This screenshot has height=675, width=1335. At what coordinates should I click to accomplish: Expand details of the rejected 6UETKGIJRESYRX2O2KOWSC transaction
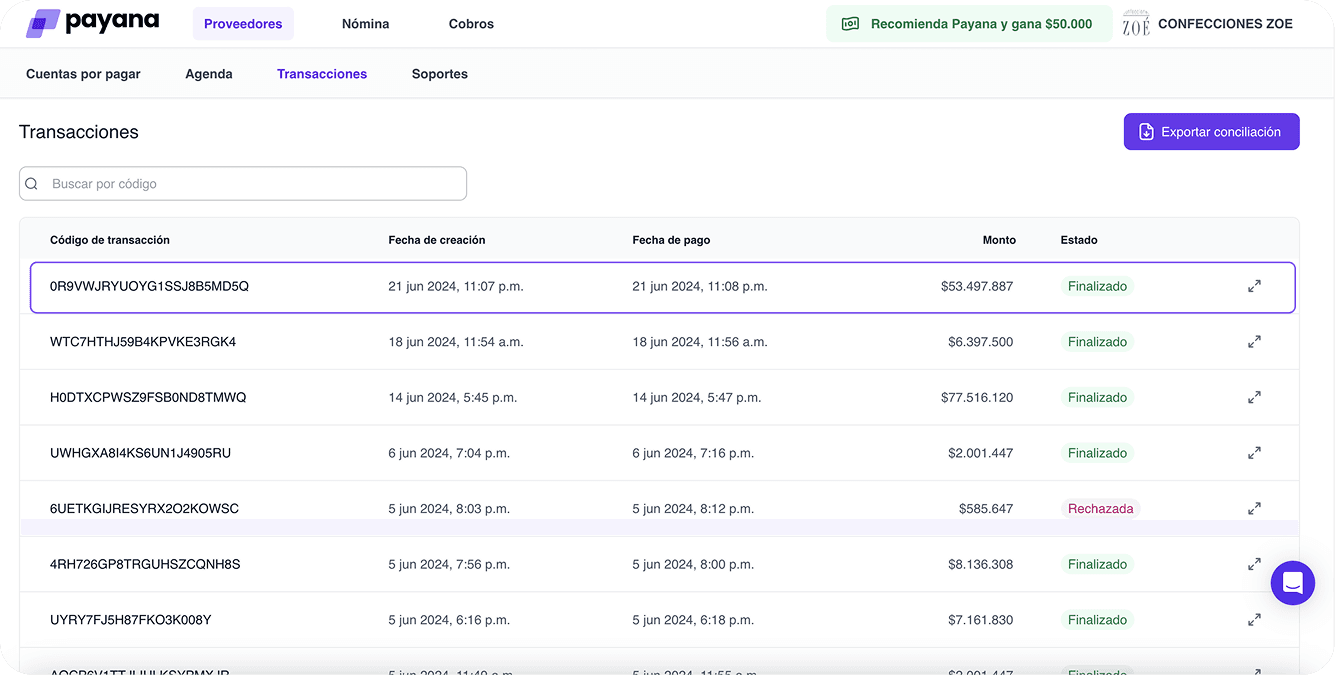click(1254, 507)
